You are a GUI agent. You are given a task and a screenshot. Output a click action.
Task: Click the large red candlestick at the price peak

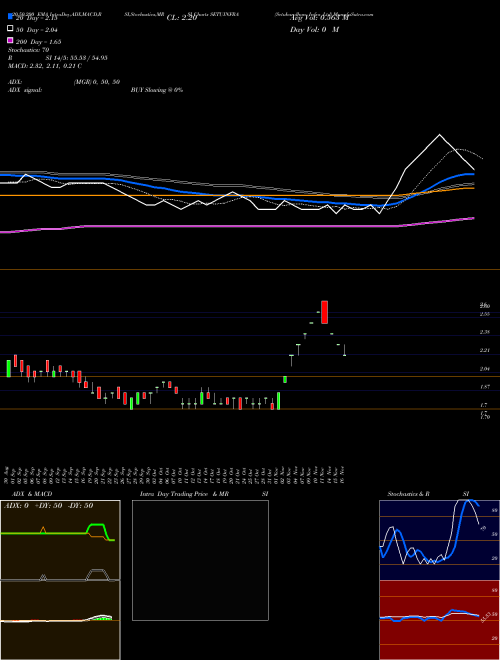[x=324, y=312]
